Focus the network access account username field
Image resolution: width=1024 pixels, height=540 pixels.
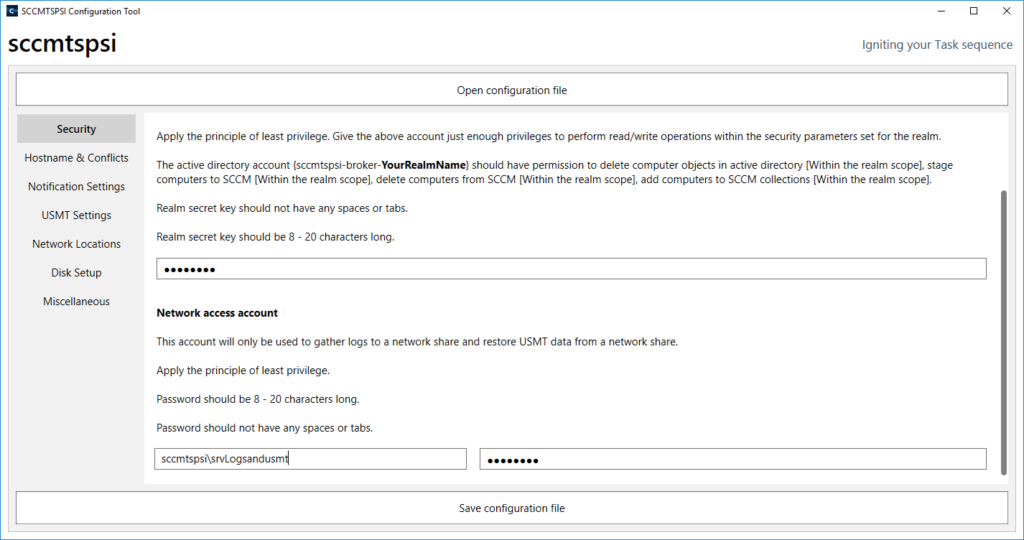click(x=311, y=459)
